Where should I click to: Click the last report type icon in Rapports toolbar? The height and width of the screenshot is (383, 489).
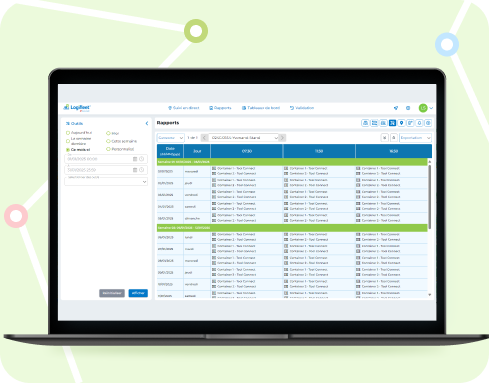(428, 123)
